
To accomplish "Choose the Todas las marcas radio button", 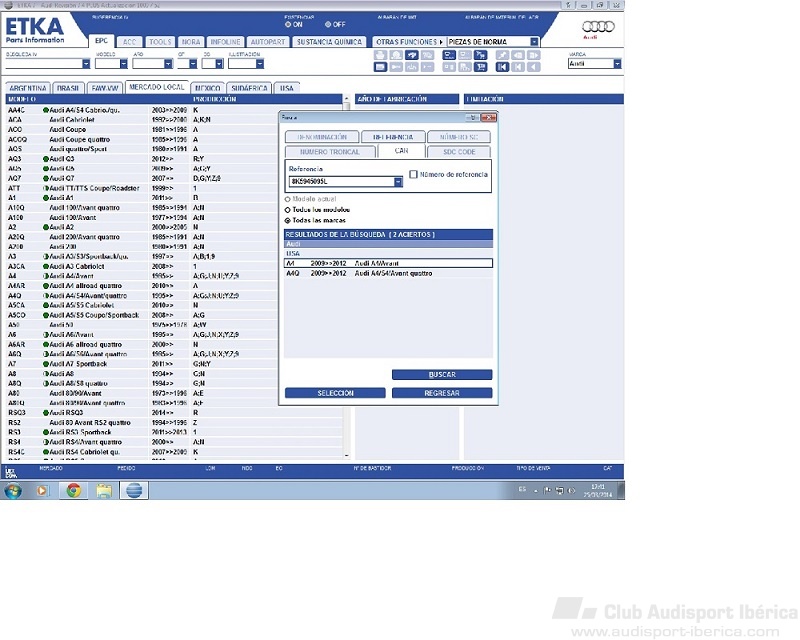I will click(x=287, y=220).
